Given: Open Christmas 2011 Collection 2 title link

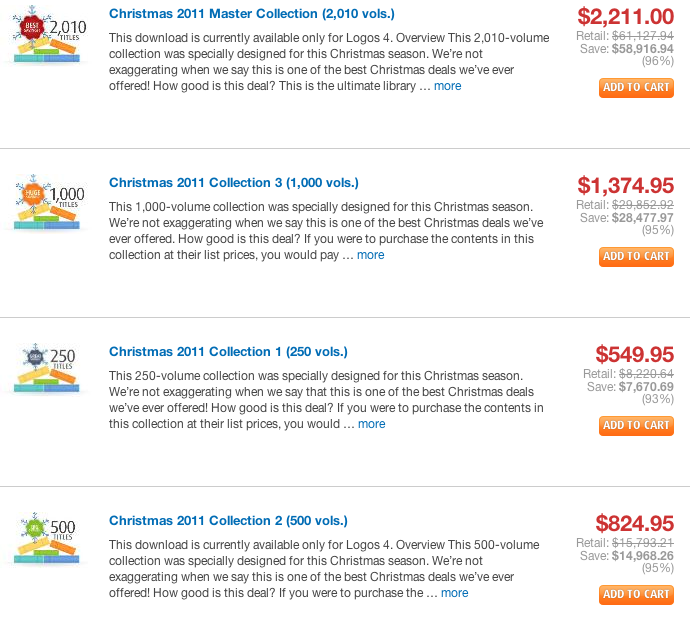Looking at the screenshot, I should click(x=228, y=521).
